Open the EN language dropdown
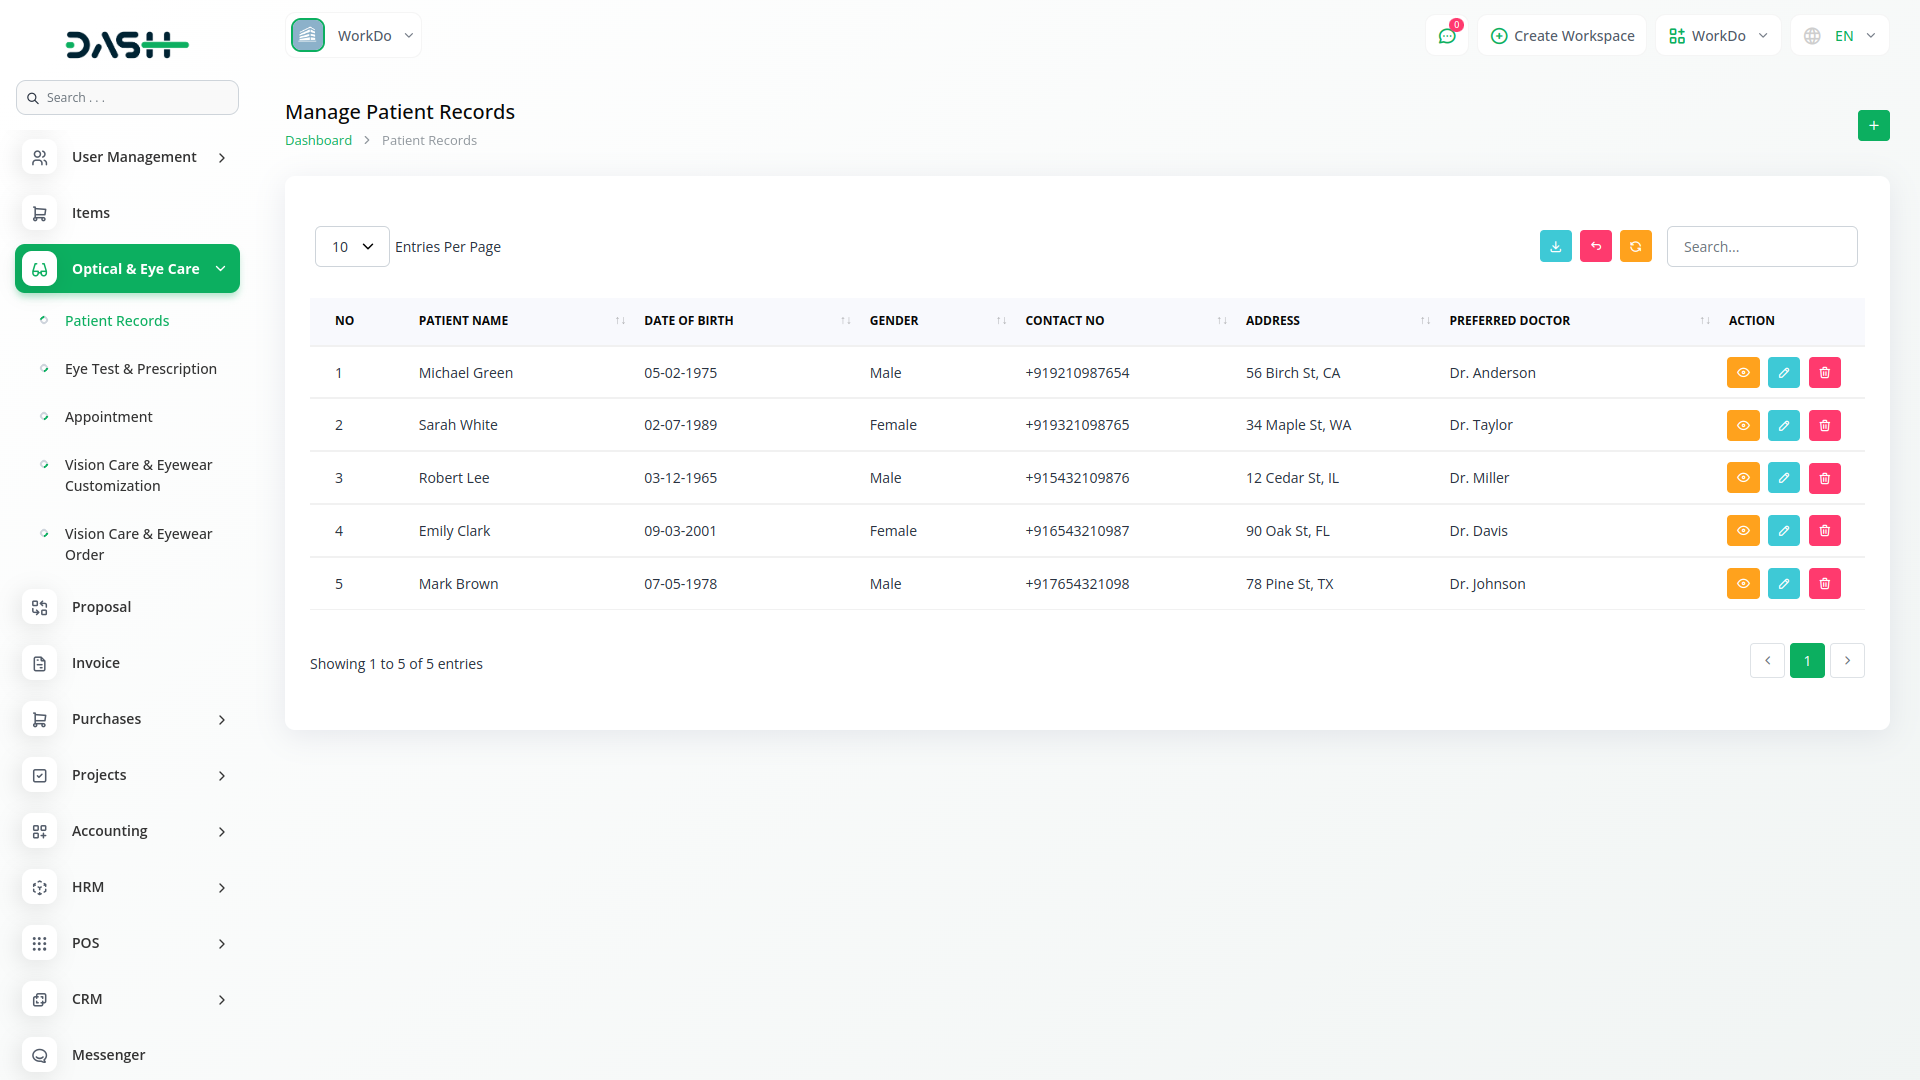This screenshot has width=1920, height=1080. (x=1840, y=36)
